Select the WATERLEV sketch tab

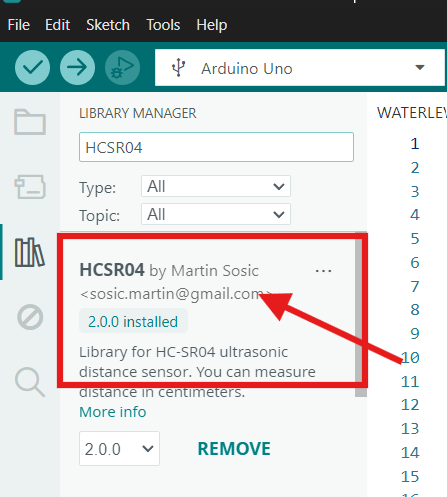[x=412, y=113]
